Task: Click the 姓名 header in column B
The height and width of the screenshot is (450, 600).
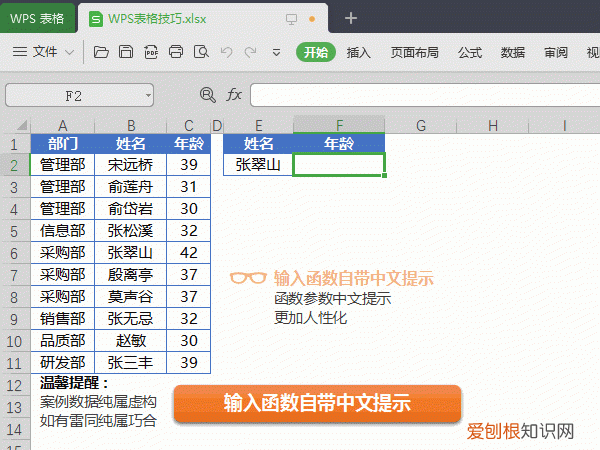Action: point(130,144)
